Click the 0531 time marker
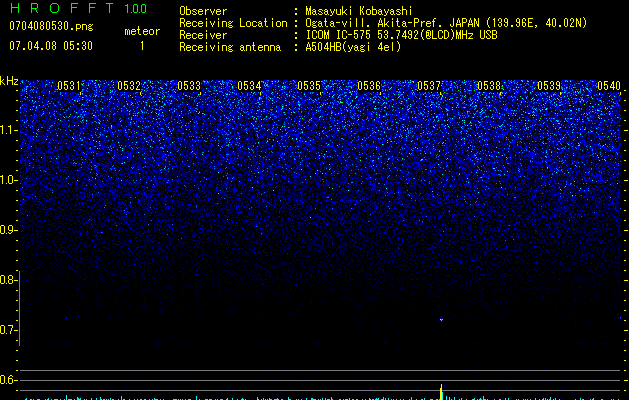This screenshot has width=629, height=400. pos(69,86)
